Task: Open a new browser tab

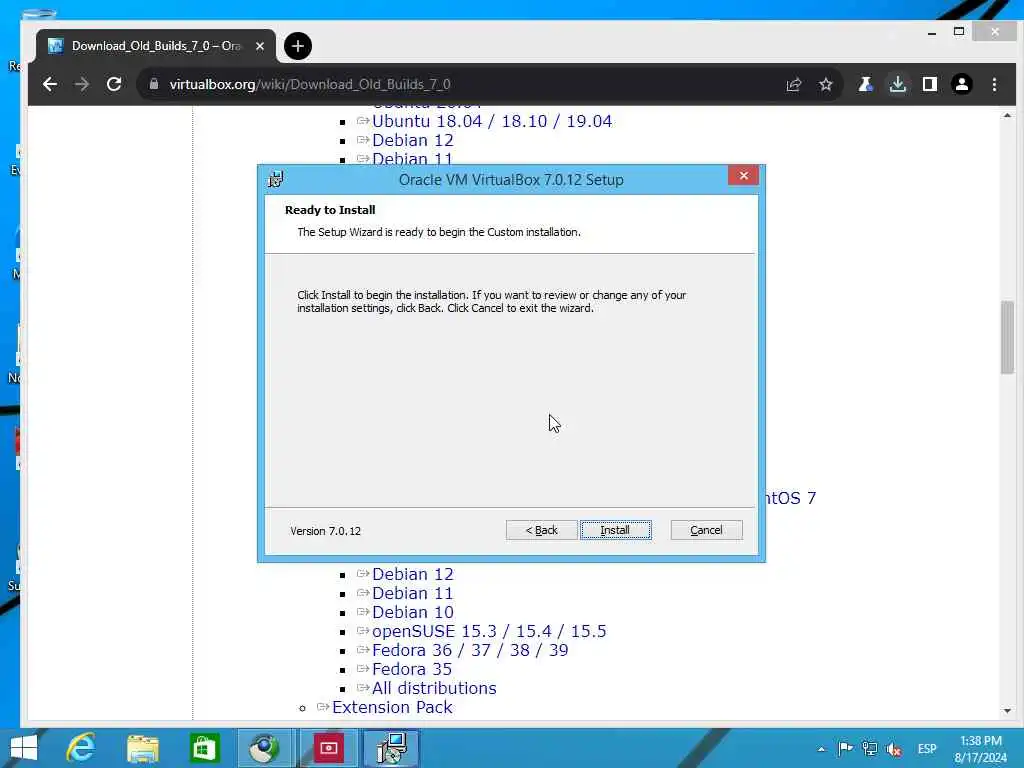Action: point(298,46)
